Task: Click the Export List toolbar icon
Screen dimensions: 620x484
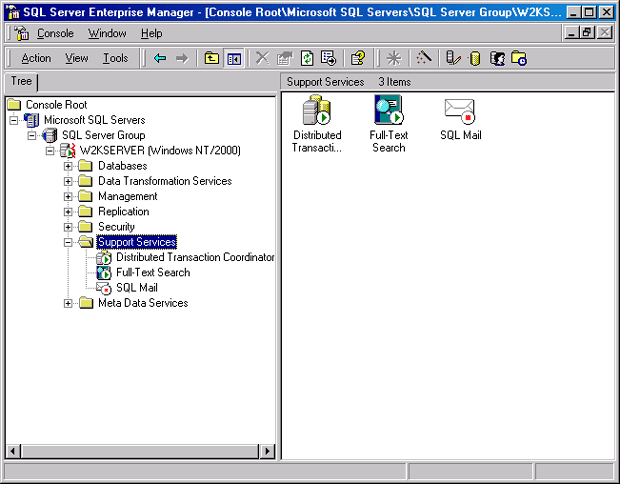Action: (x=329, y=59)
